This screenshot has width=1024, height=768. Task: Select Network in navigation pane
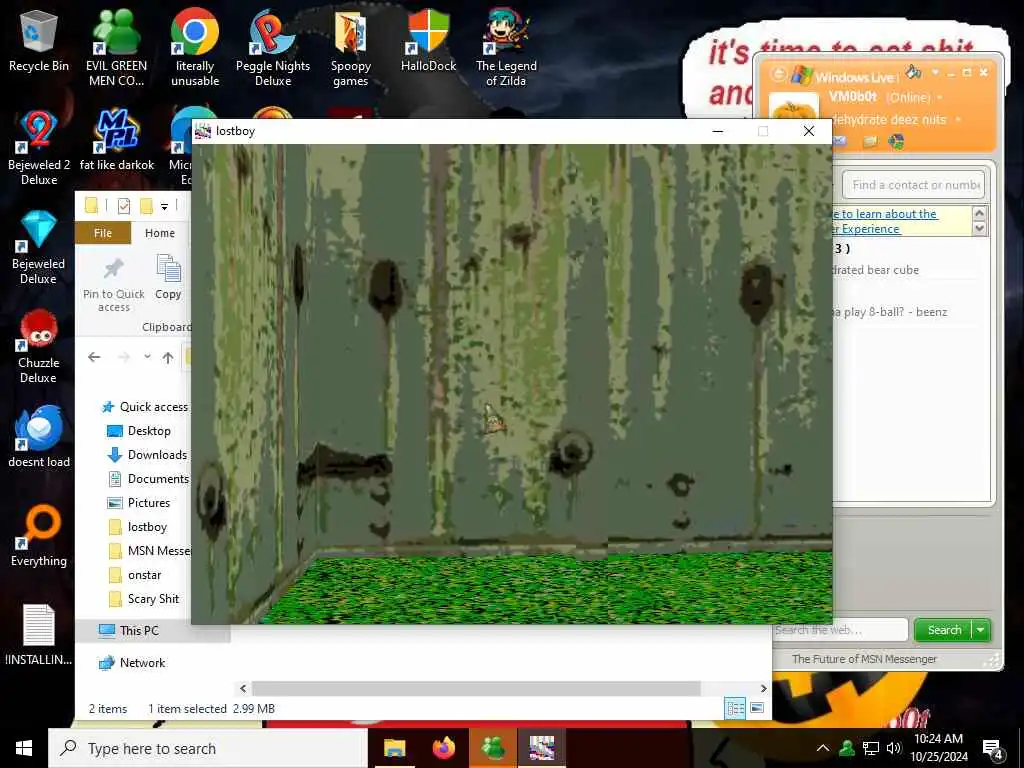click(x=133, y=663)
